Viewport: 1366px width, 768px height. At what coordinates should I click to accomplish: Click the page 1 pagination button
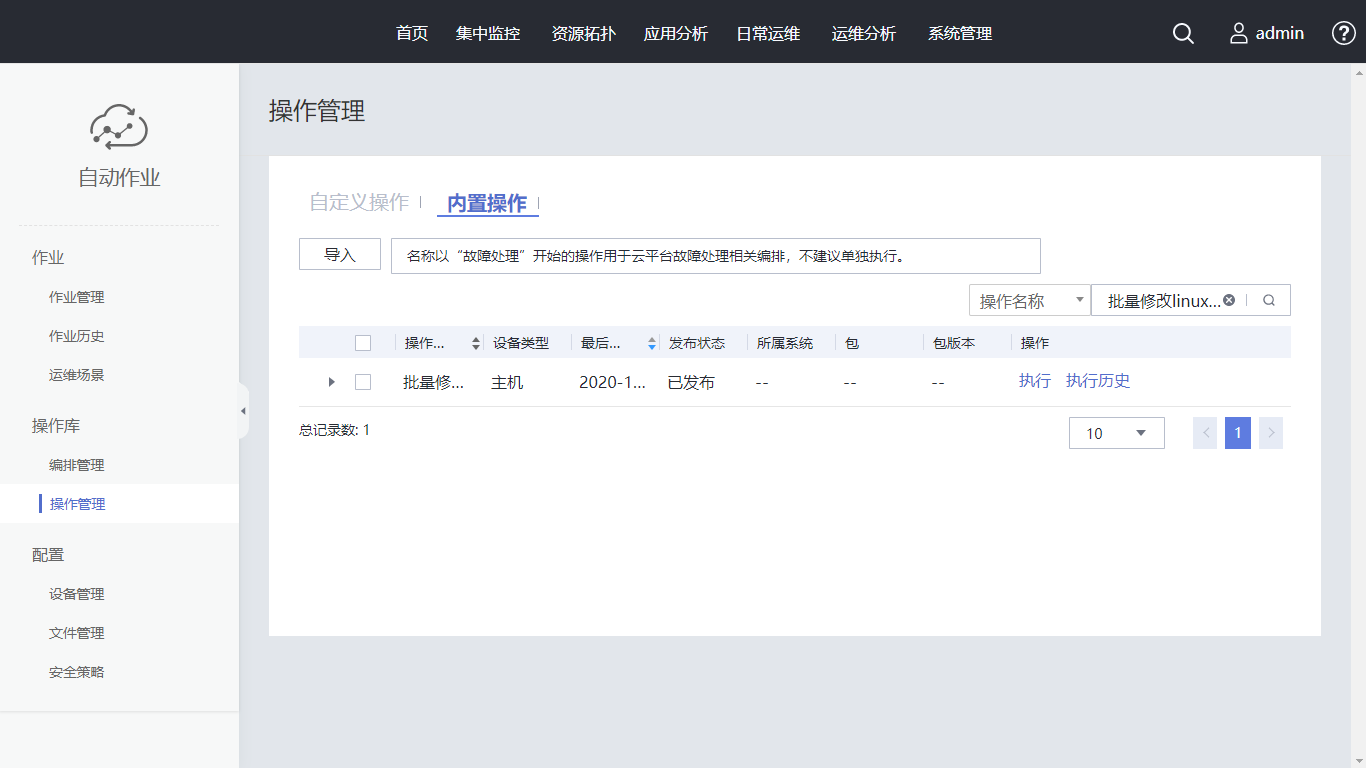click(1237, 433)
